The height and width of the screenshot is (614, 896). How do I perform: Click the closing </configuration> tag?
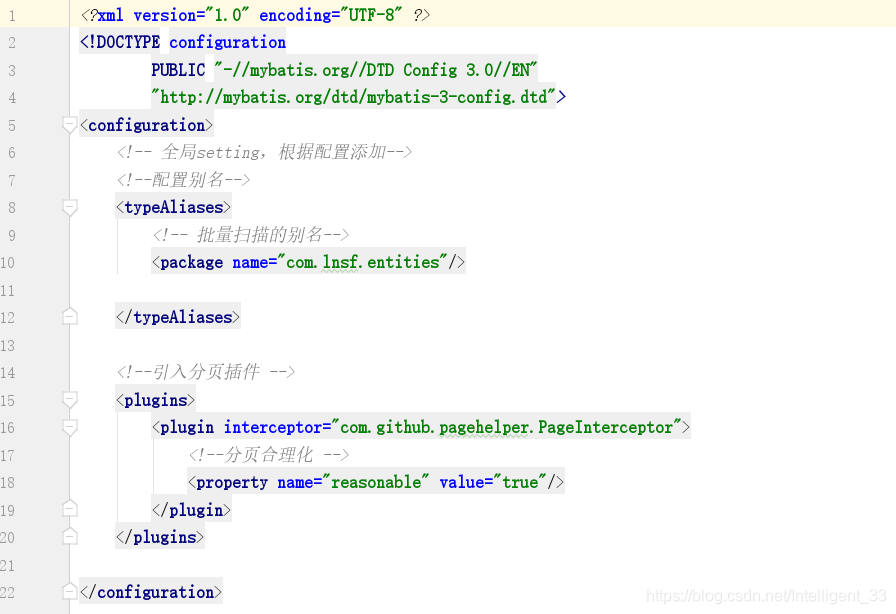151,592
